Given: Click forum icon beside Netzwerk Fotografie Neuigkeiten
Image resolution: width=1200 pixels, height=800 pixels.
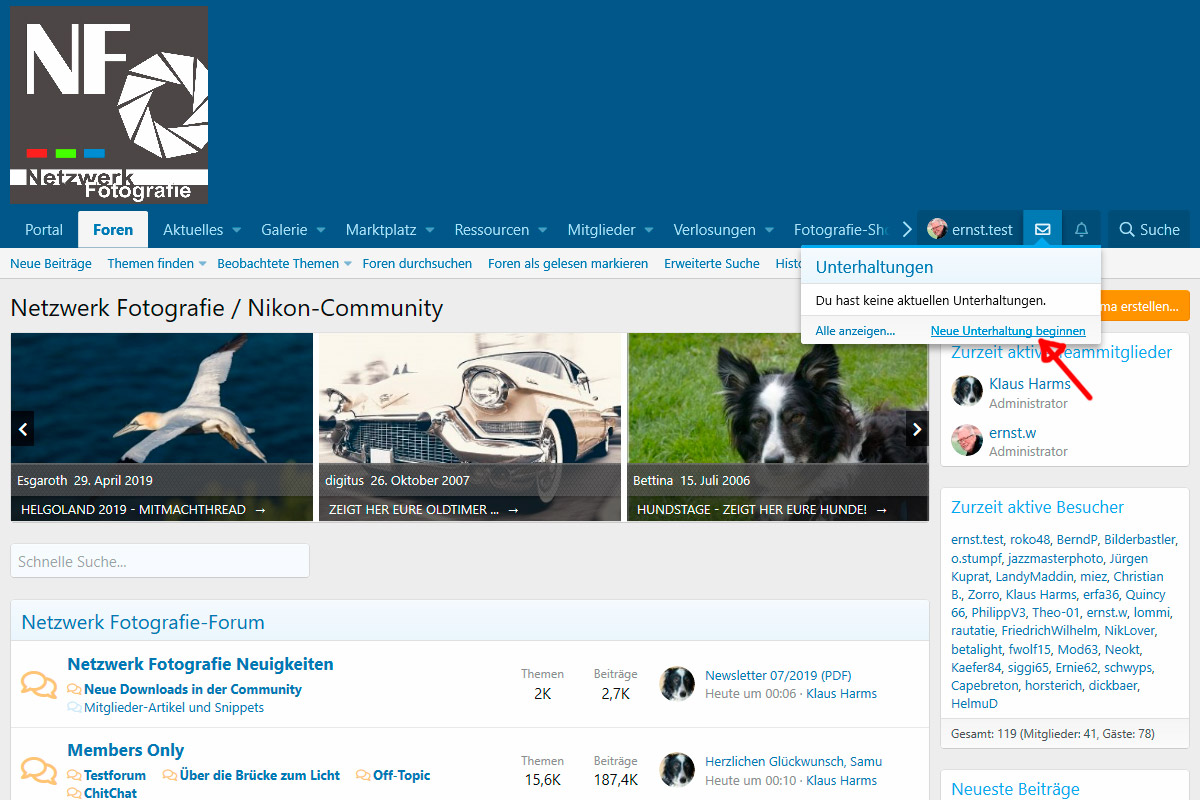Looking at the screenshot, I should (39, 685).
